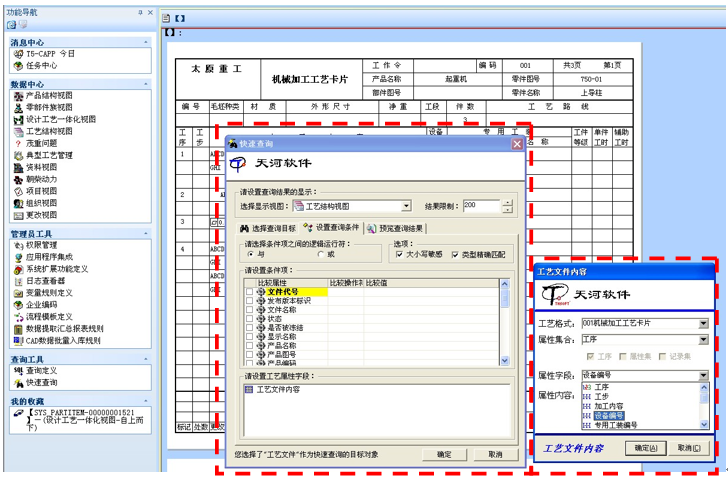Open 快速查询 under query tools
This screenshot has height=479, width=728.
(x=35, y=383)
